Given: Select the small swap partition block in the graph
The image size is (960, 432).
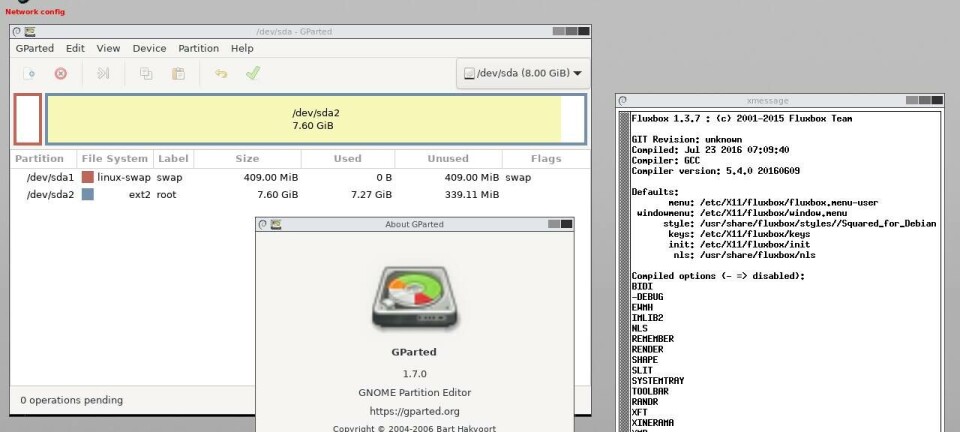Looking at the screenshot, I should [x=28, y=119].
